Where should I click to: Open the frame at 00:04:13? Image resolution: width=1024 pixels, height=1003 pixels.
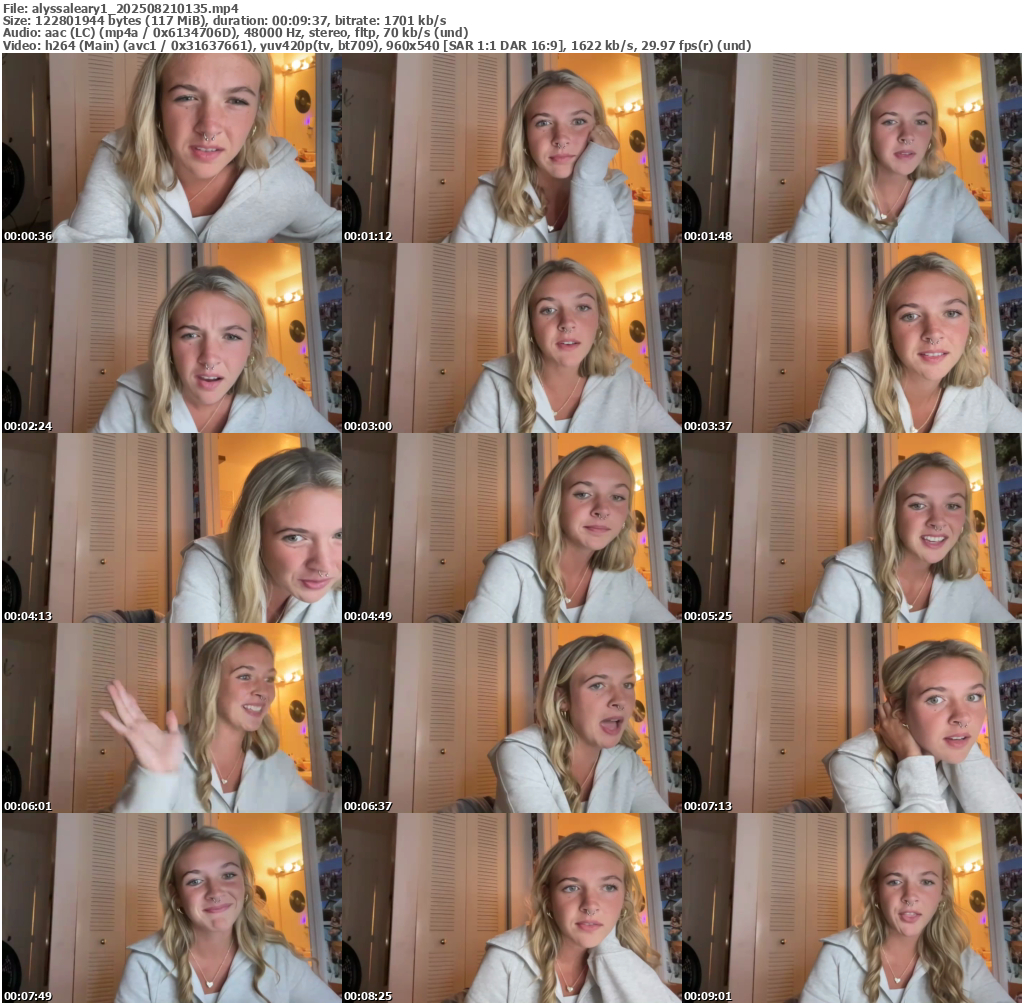coord(172,528)
